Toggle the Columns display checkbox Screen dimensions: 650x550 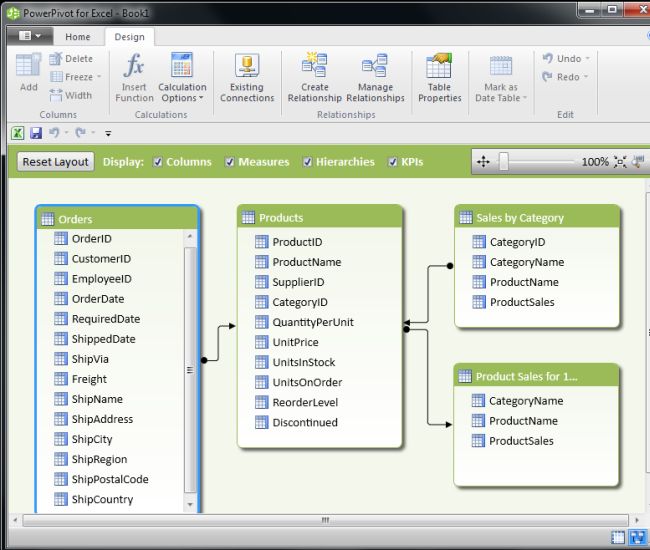point(158,162)
